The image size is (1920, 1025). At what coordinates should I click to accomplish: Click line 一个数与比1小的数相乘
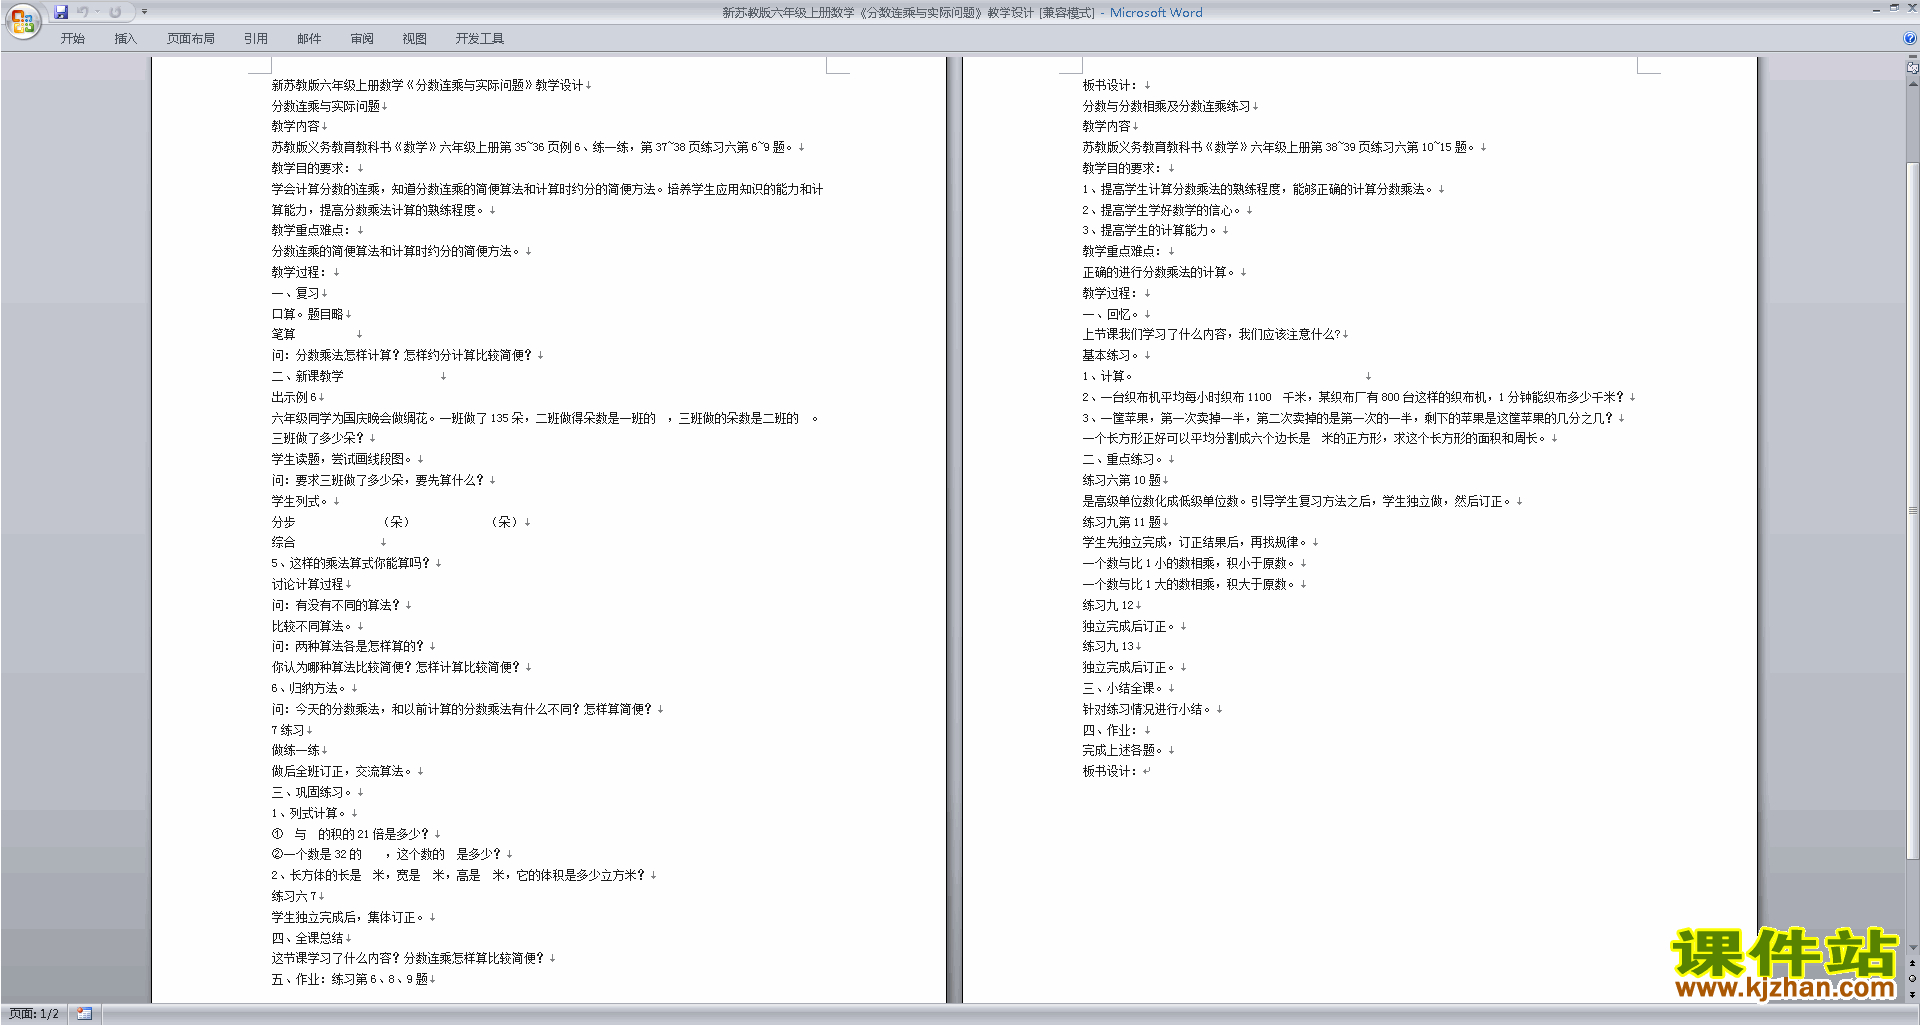coord(1188,564)
